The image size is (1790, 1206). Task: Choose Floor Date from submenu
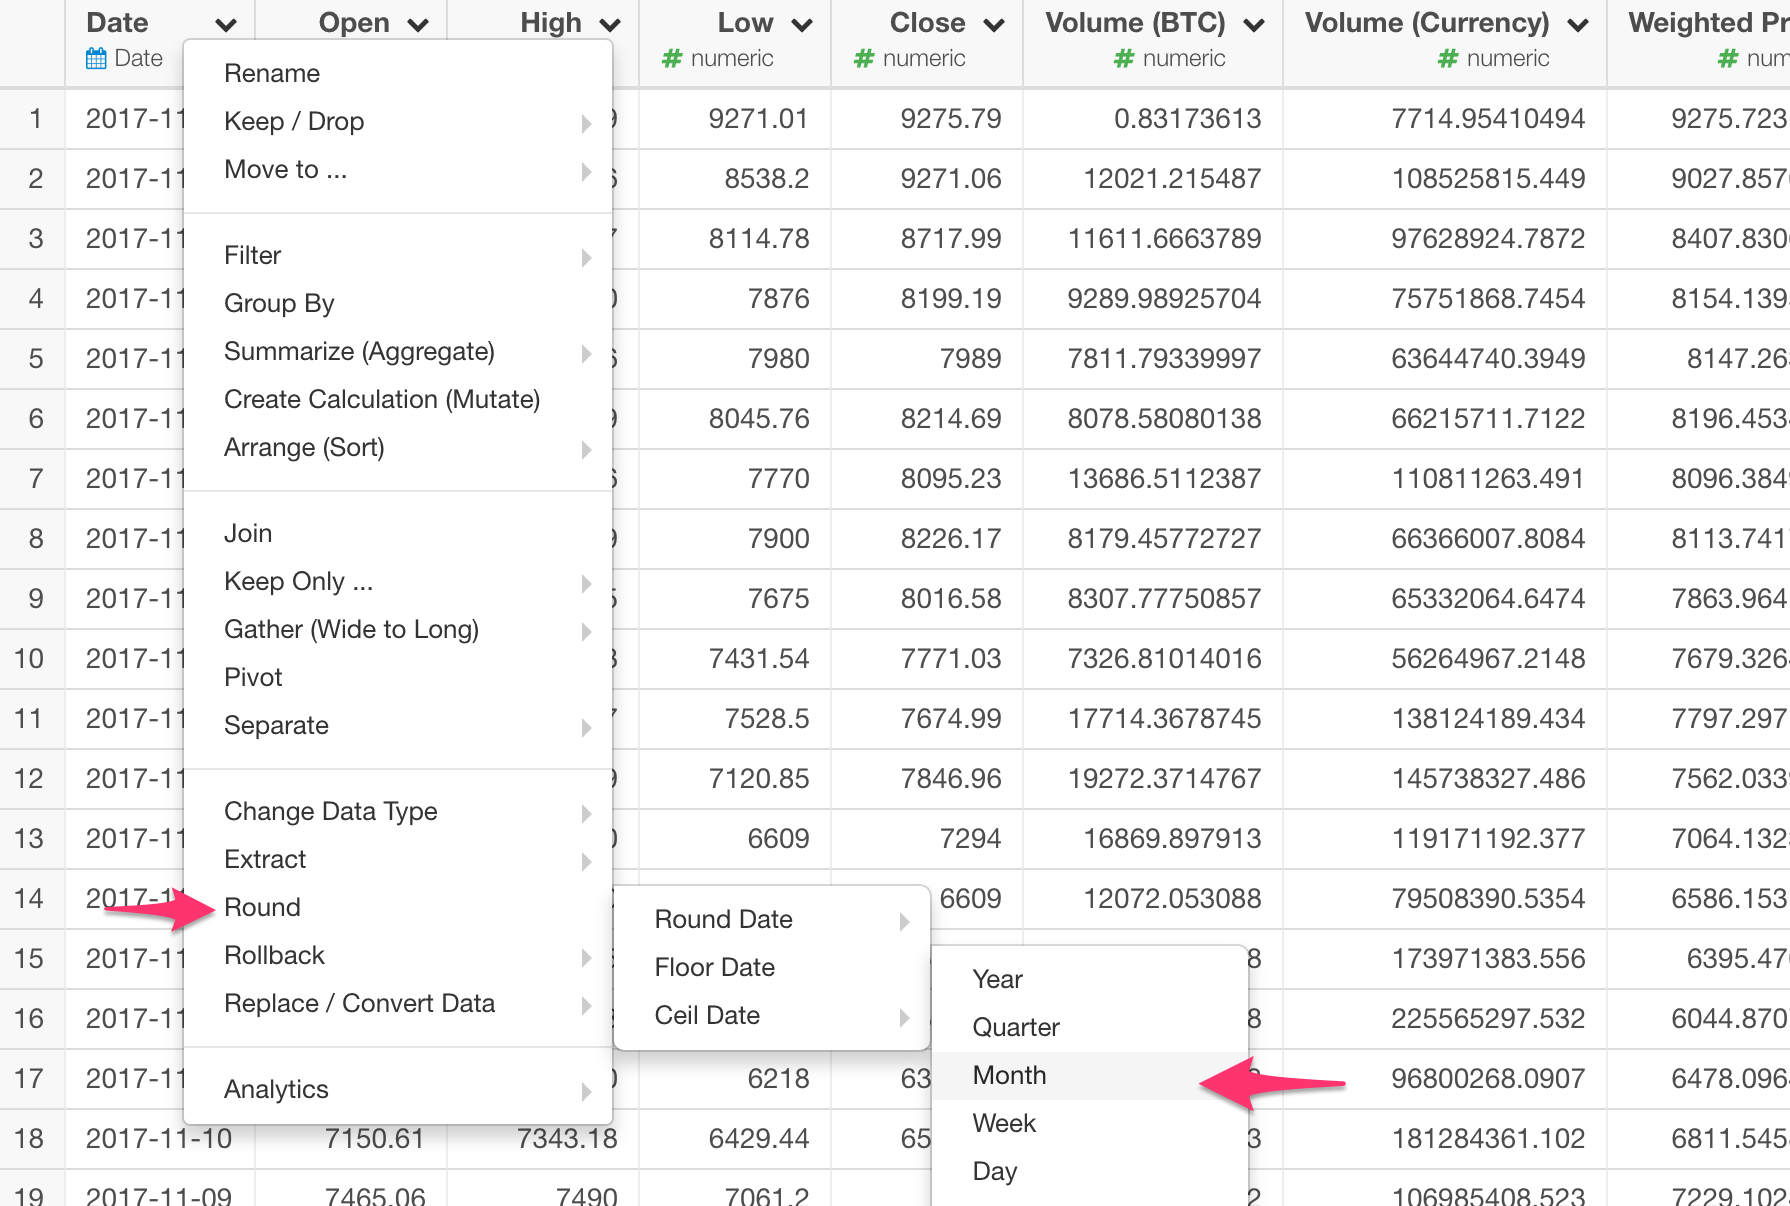pos(772,967)
